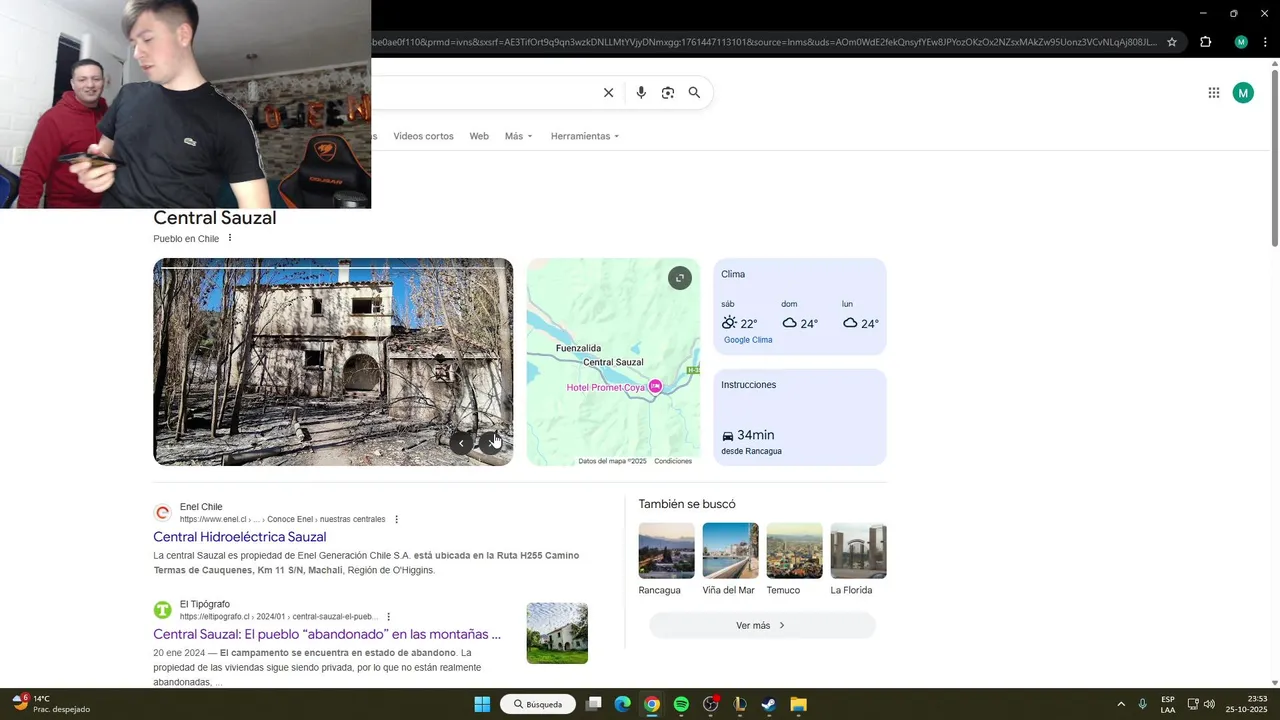1280x720 pixels.
Task: Click the Central Sauzal title heading
Action: point(215,218)
